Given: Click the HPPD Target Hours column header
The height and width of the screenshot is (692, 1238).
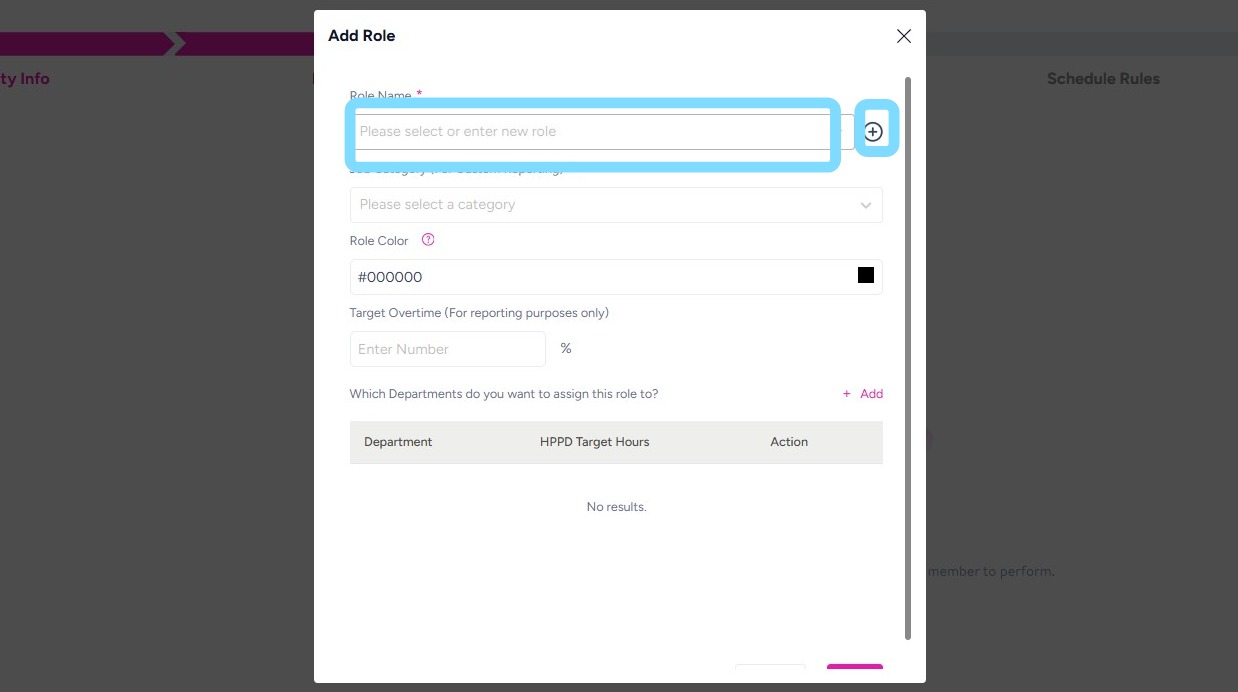Looking at the screenshot, I should (x=594, y=442).
